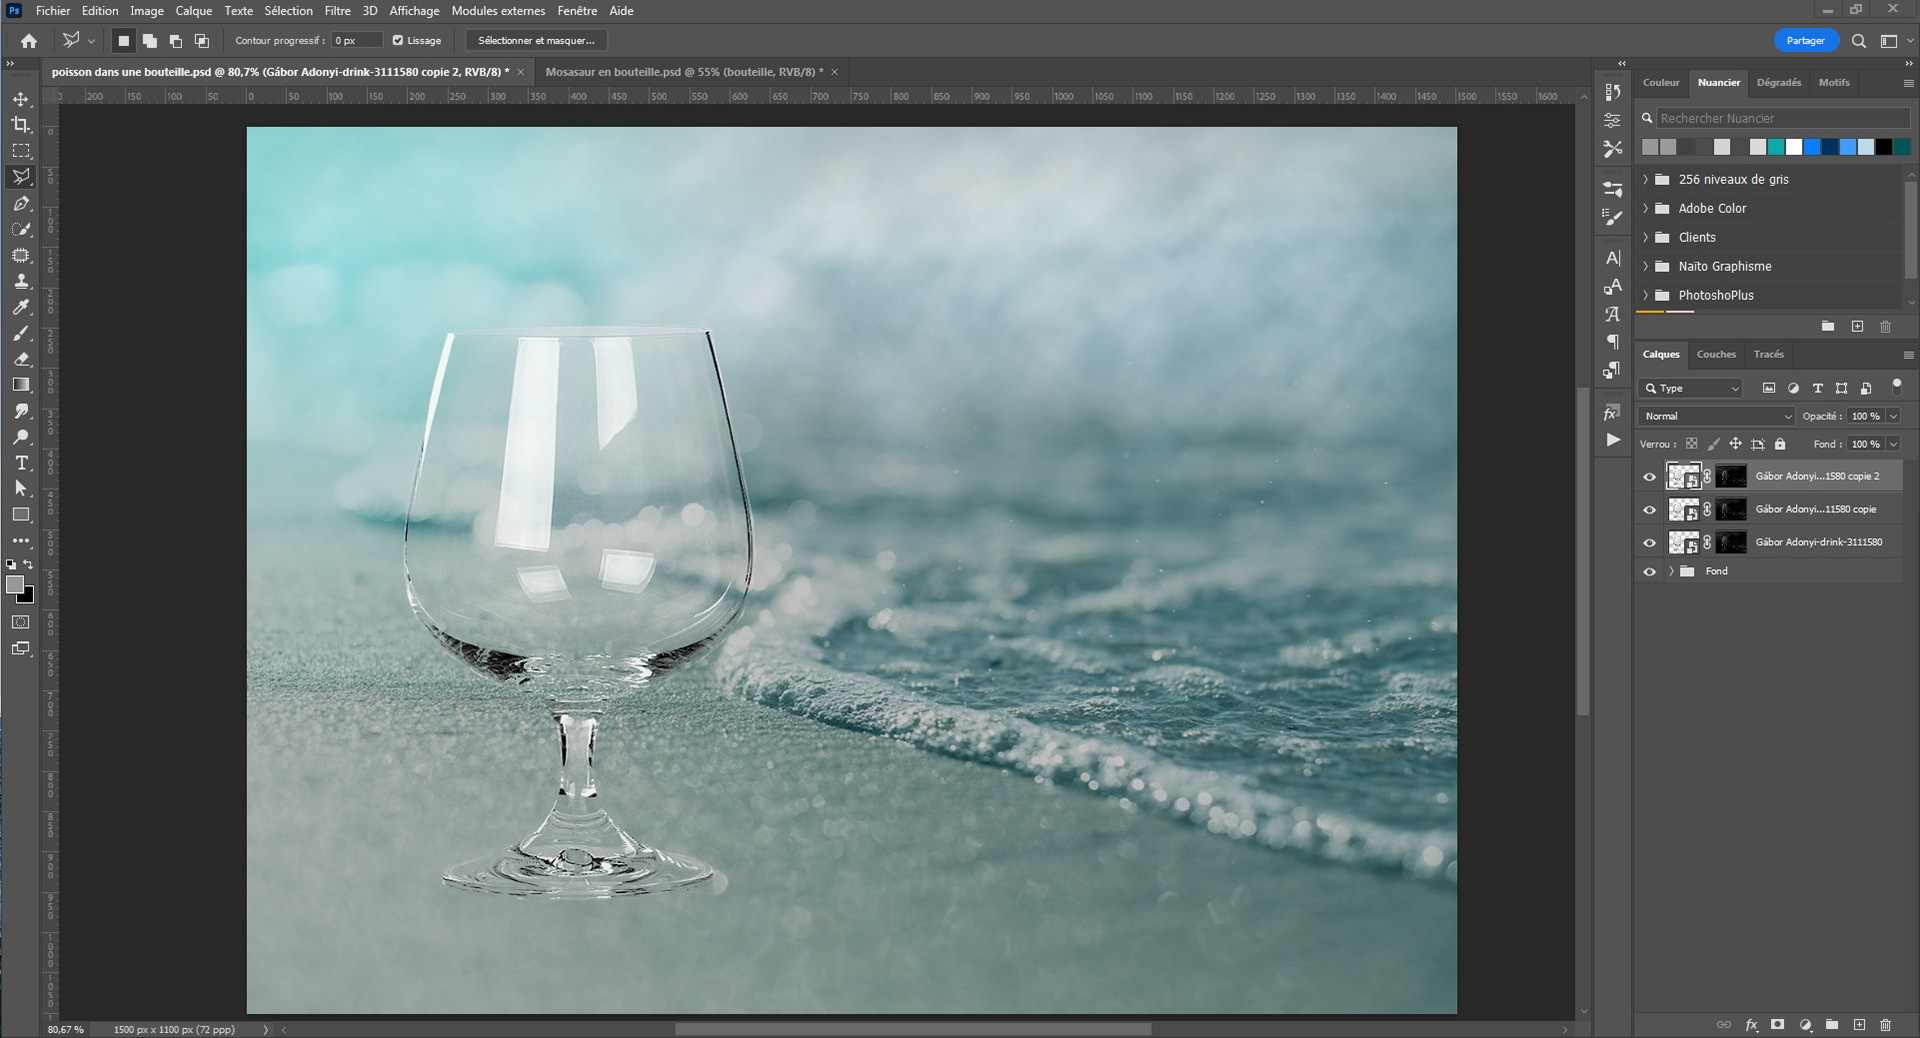Select the Smudge tool
The width and height of the screenshot is (1920, 1038).
pyautogui.click(x=21, y=411)
